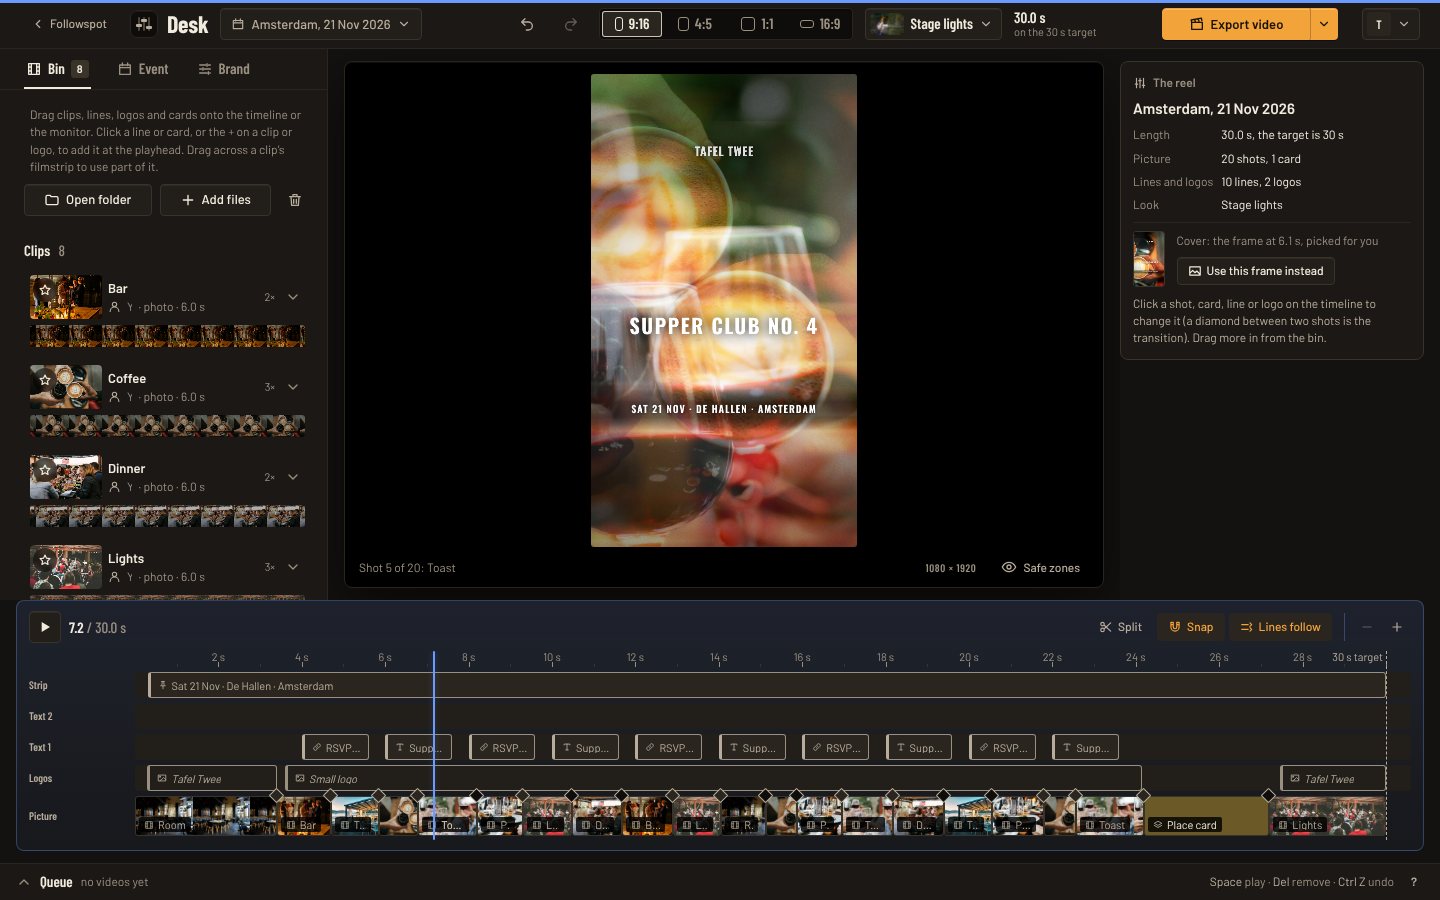The height and width of the screenshot is (900, 1440).
Task: Open the Amsterdam, 21 Nov 2026 event dropdown
Action: tap(320, 24)
